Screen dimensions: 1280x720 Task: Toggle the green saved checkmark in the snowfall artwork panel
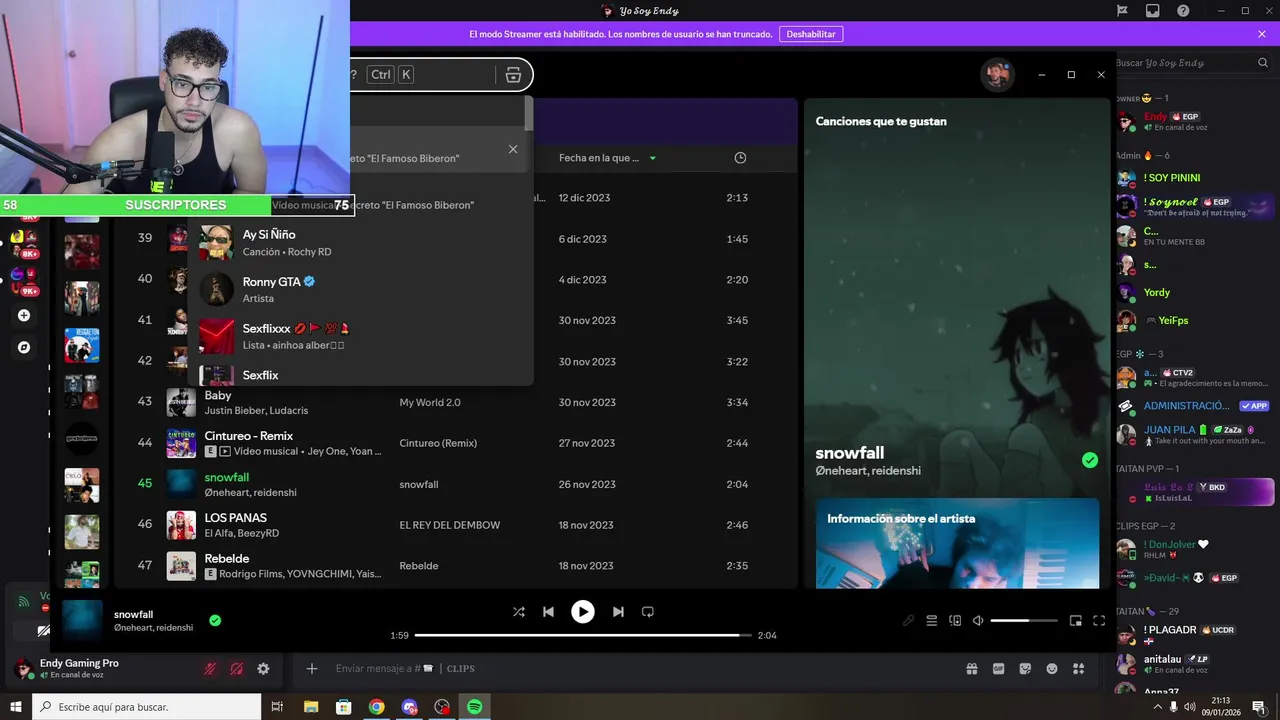click(1090, 460)
